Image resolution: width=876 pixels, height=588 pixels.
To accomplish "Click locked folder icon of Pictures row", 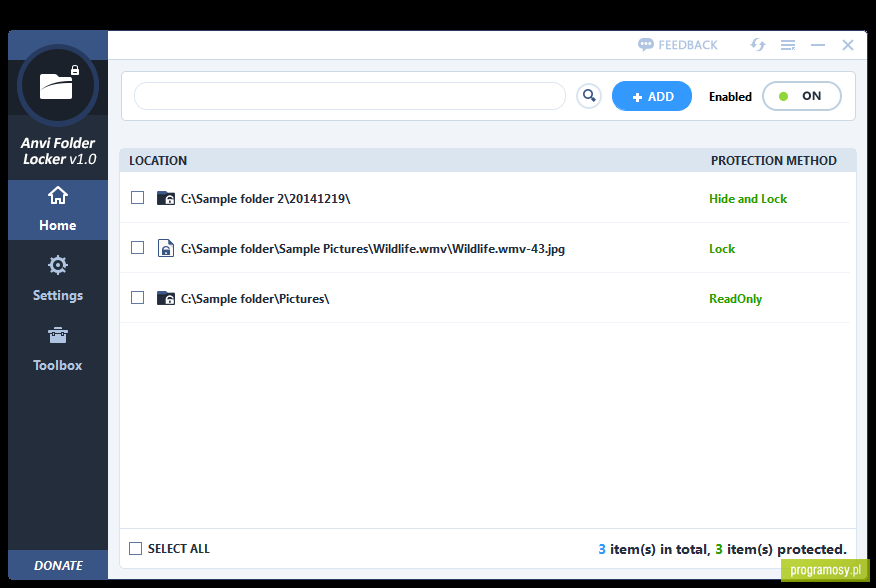I will click(165, 298).
